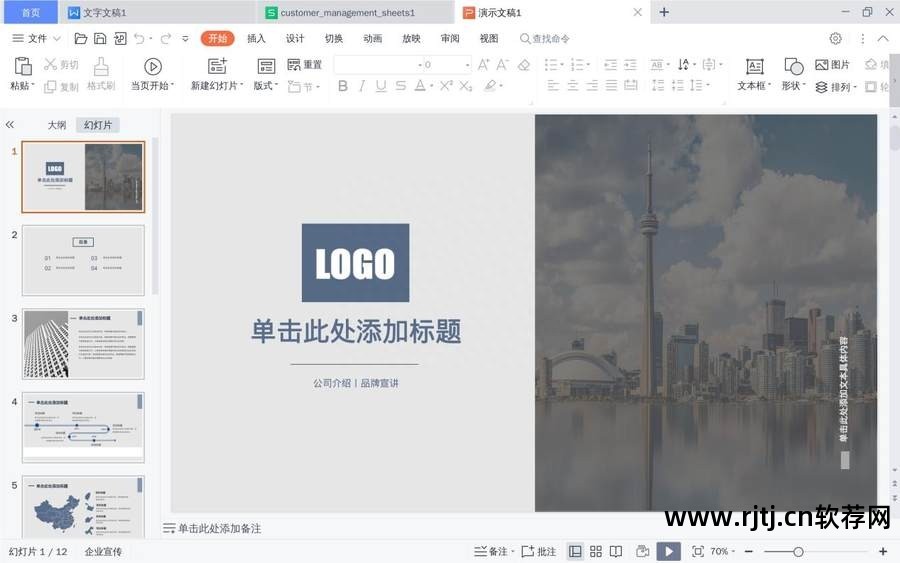Click the Paste (粘贴) clipboard icon
Screen dimensions: 900x563
21,67
